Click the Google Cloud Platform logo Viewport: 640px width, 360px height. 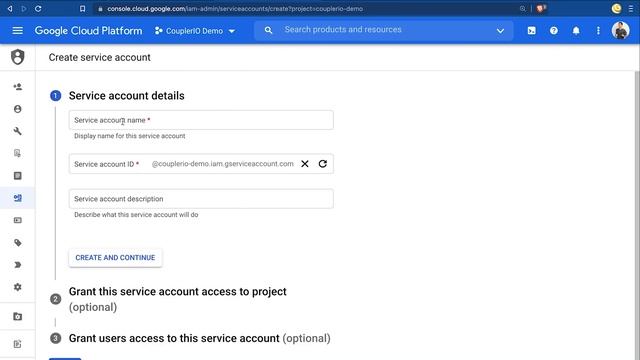[89, 31]
